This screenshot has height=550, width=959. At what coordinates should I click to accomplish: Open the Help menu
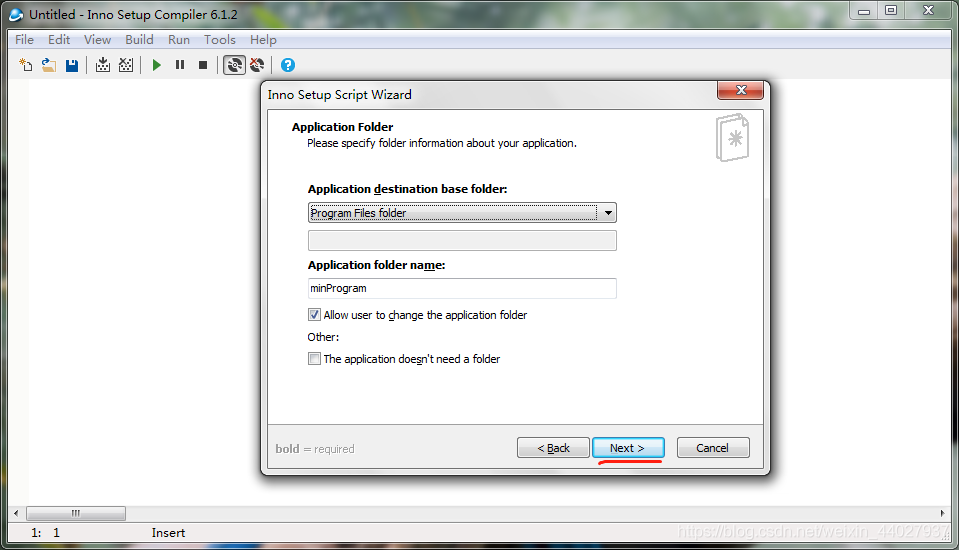pos(263,40)
